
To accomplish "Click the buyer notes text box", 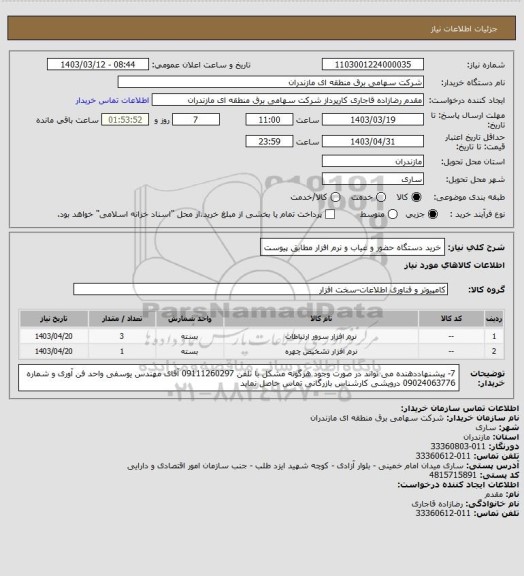I will [239, 378].
